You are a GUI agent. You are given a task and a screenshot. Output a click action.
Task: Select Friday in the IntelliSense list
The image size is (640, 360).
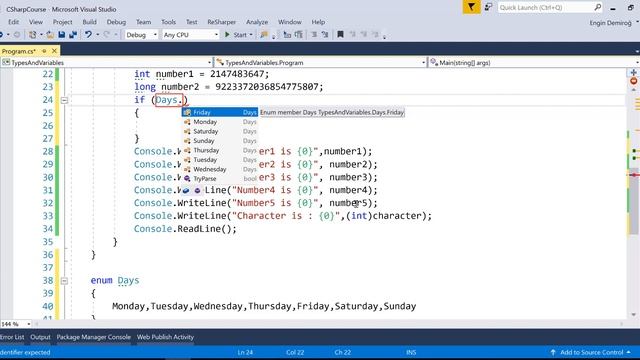pos(220,112)
